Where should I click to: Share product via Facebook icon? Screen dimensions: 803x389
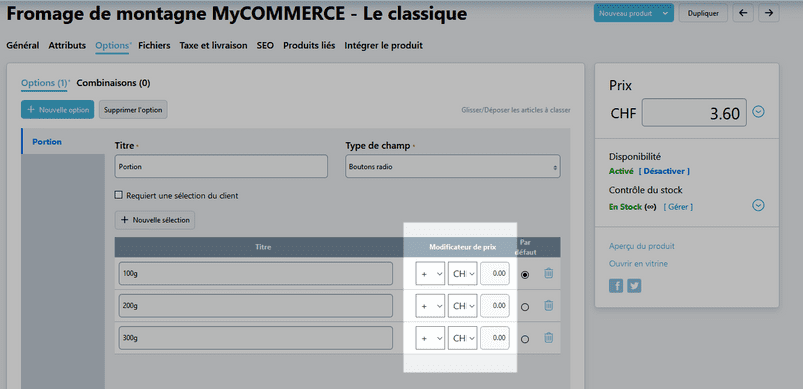coord(616,286)
